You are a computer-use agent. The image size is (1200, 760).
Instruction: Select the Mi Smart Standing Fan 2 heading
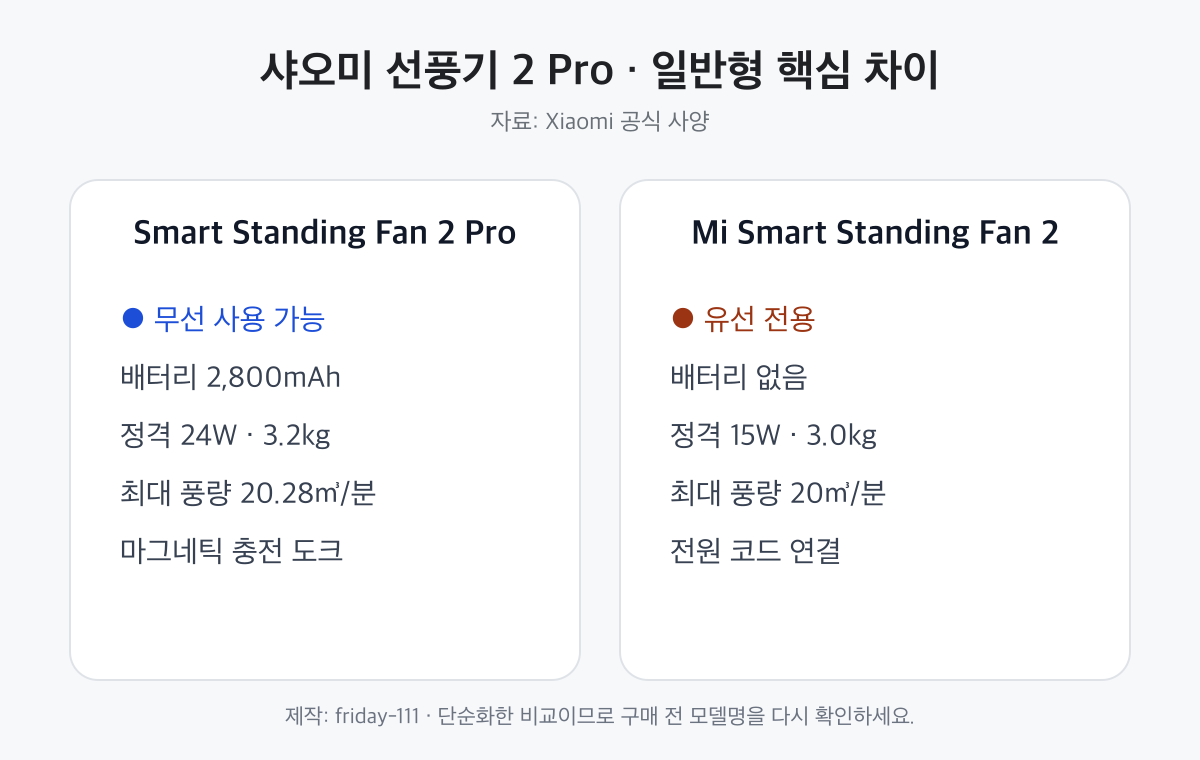tap(875, 232)
